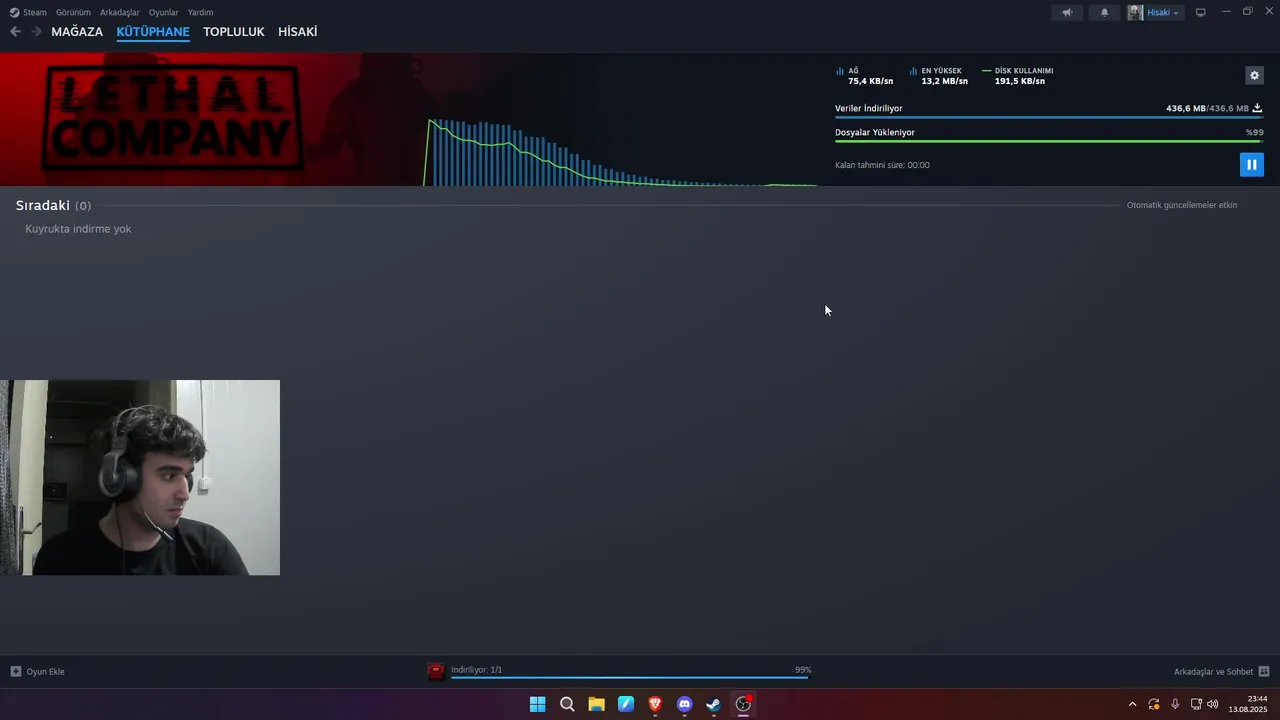Image resolution: width=1280 pixels, height=720 pixels.
Task: Open OBS Studio from taskbar
Action: [x=743, y=704]
